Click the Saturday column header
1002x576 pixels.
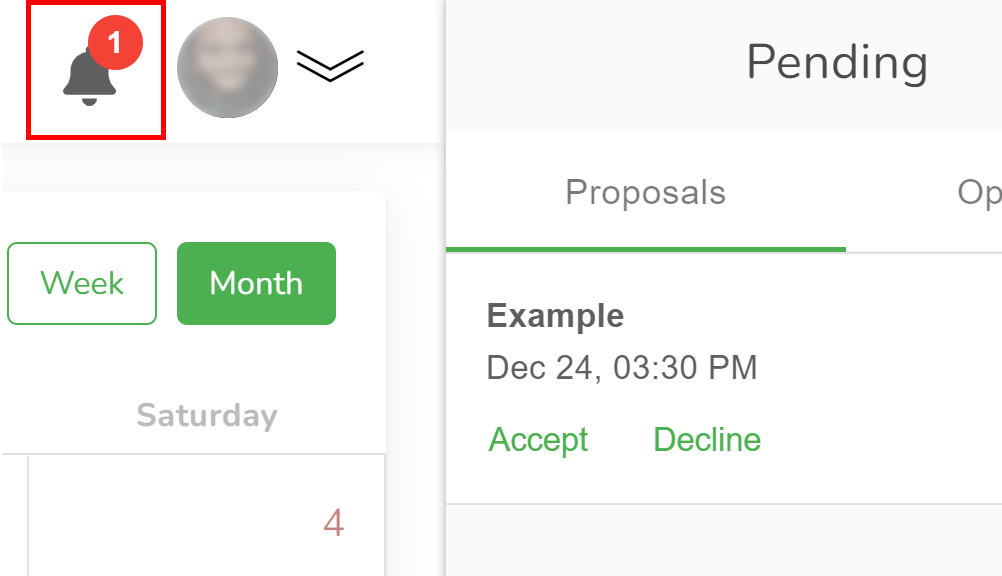[x=206, y=415]
